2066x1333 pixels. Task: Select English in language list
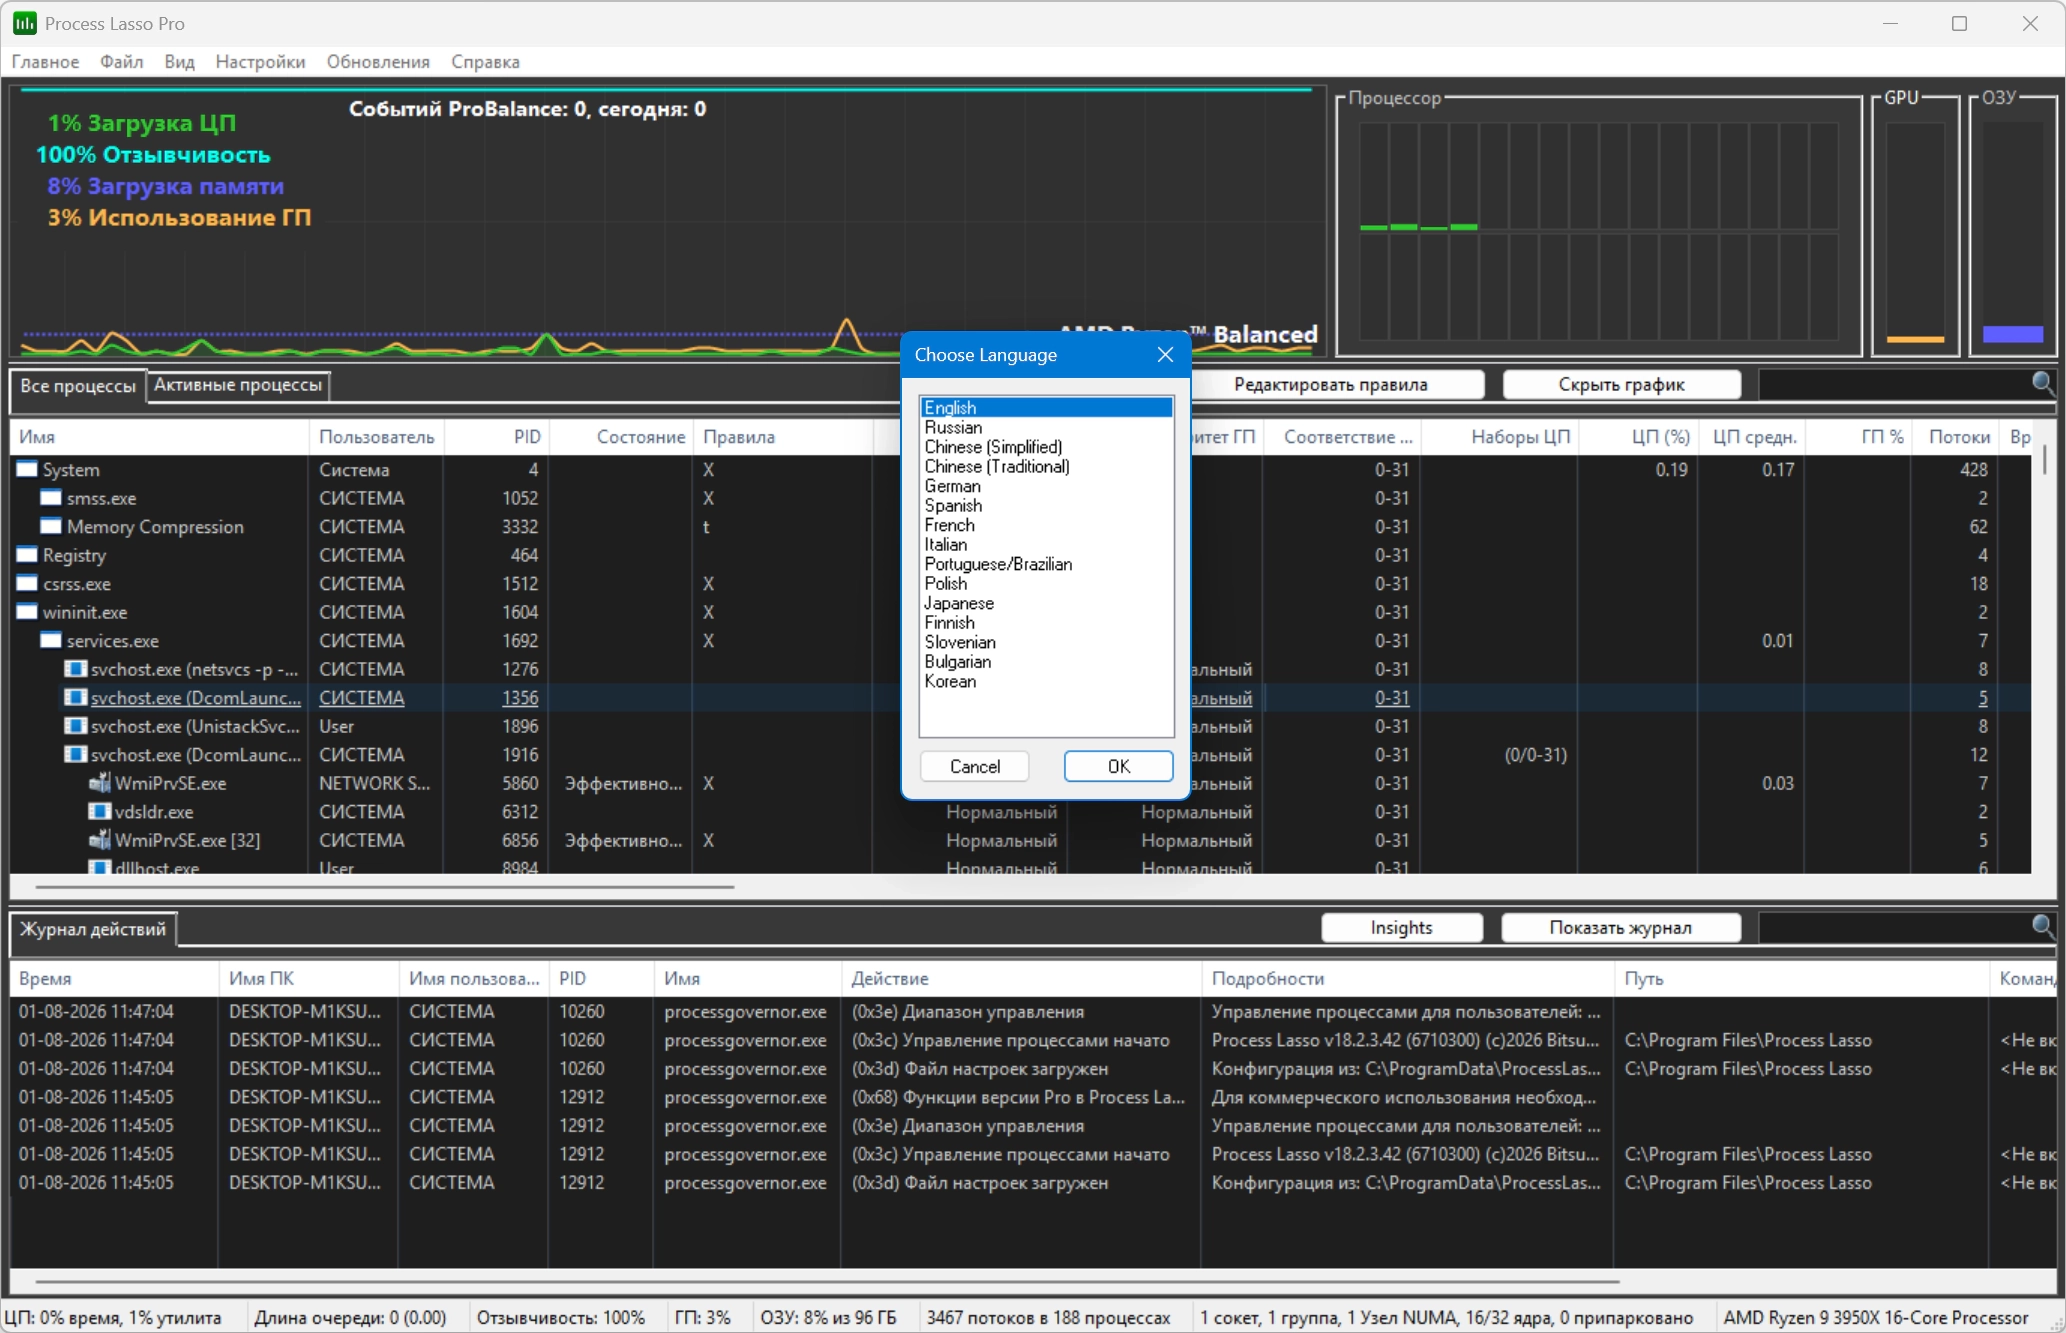click(x=1046, y=408)
